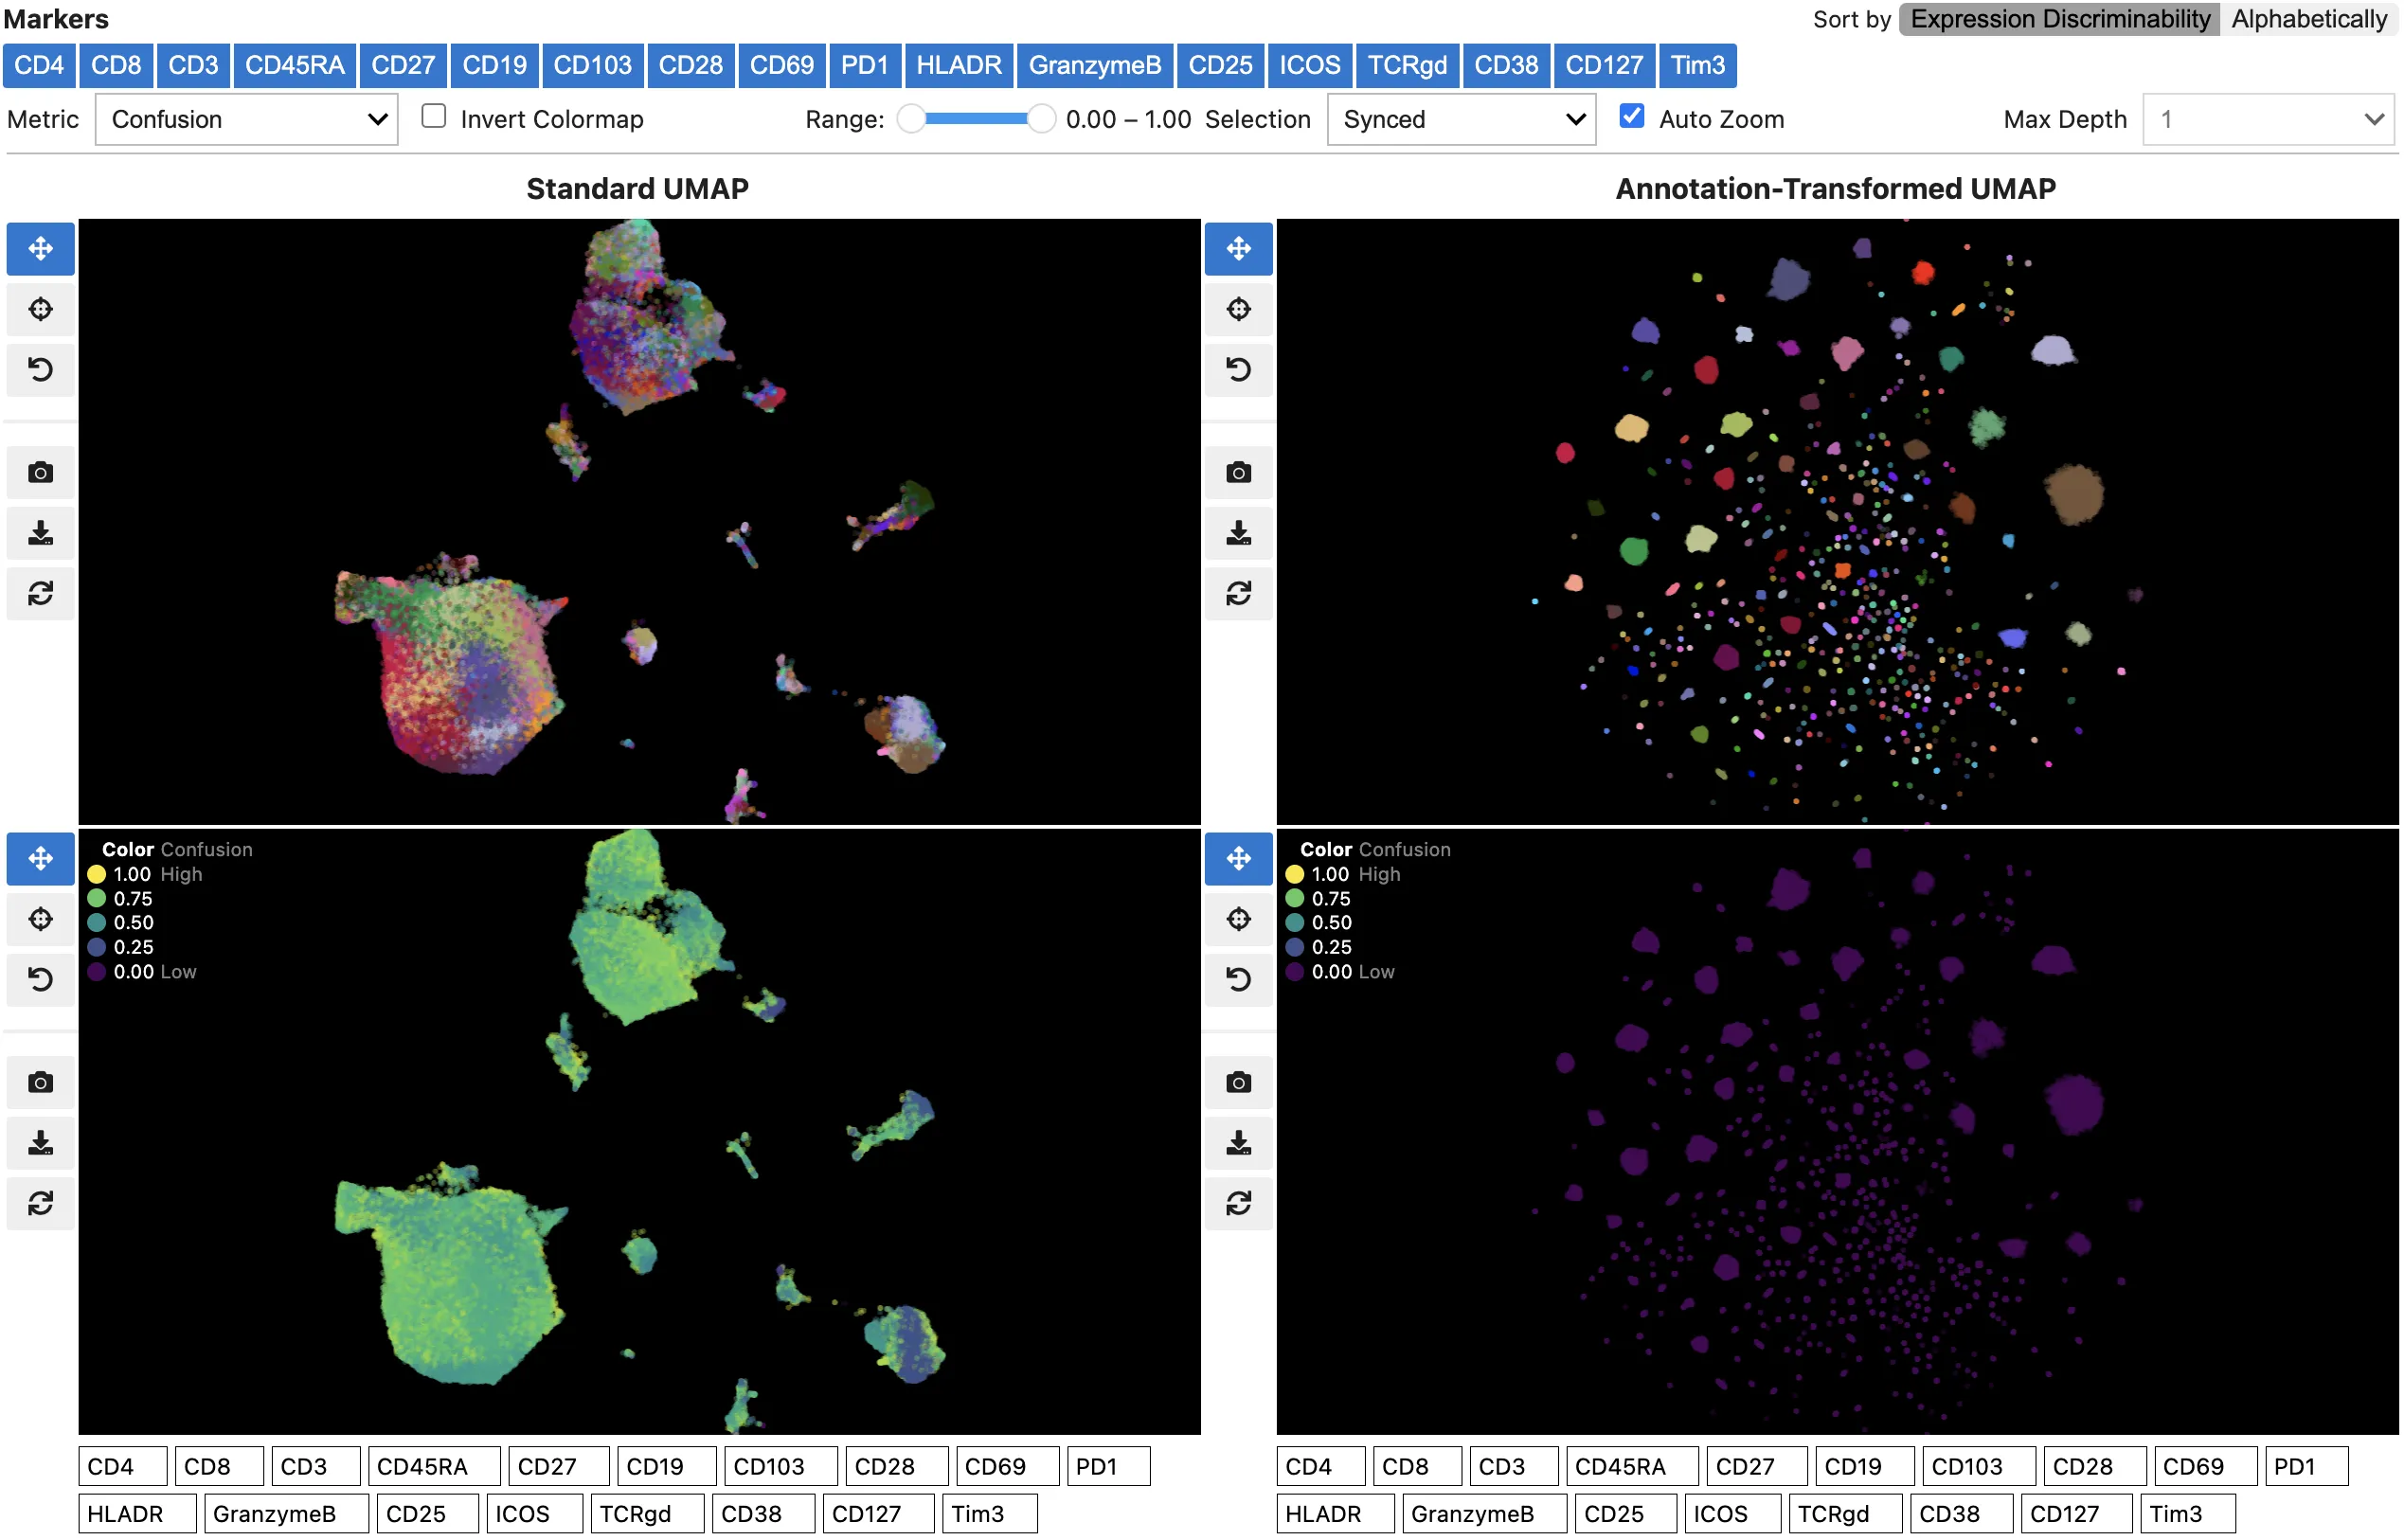Image resolution: width=2404 pixels, height=1540 pixels.
Task: Open the Metric Confusion dropdown
Action: tap(246, 120)
